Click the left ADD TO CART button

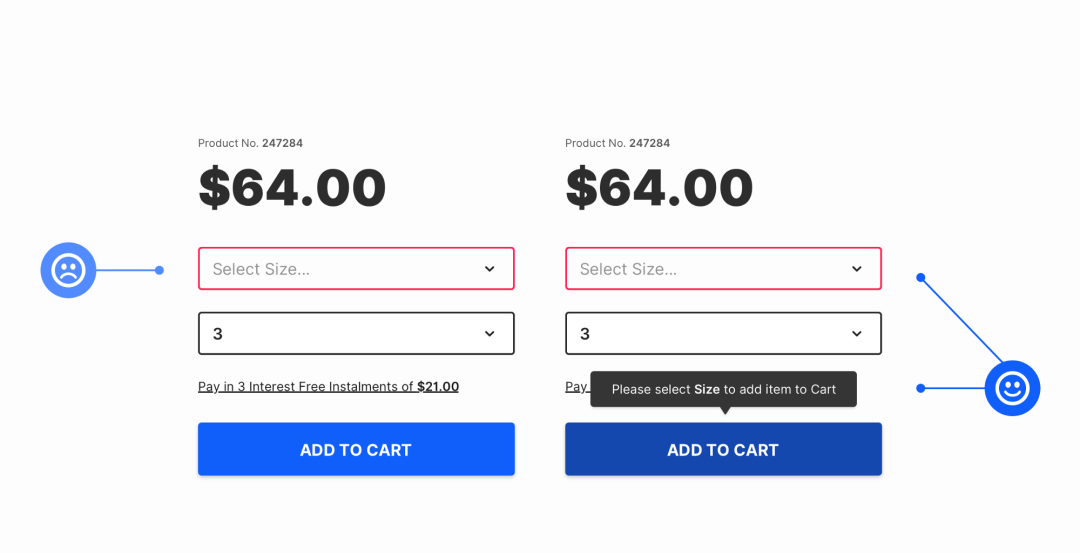[x=356, y=449]
